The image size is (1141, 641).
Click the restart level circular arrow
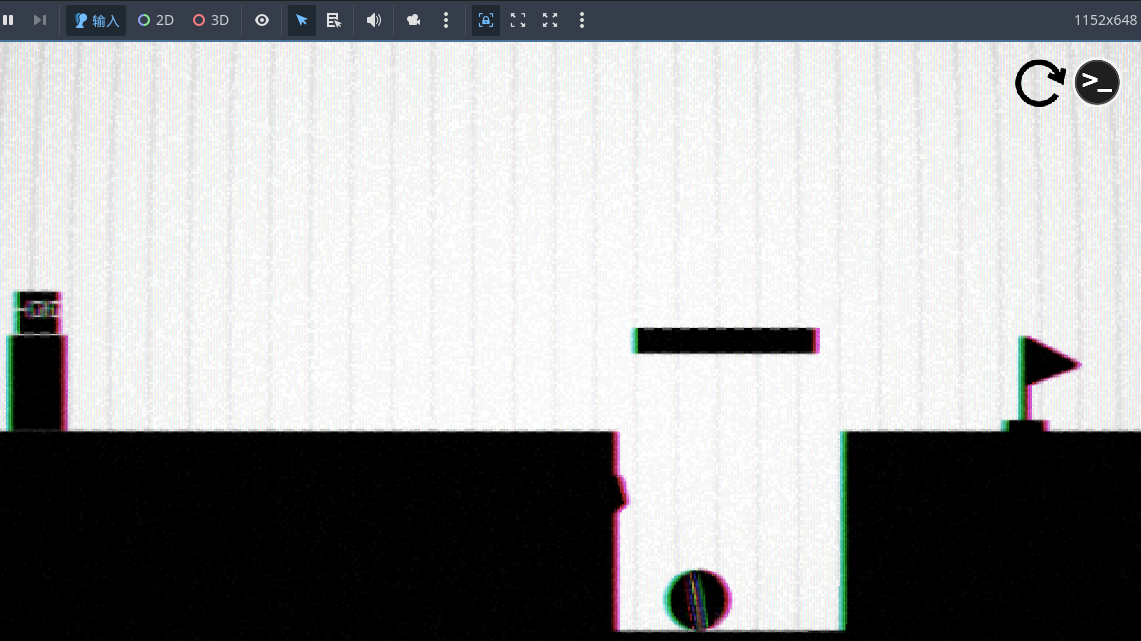[1040, 83]
